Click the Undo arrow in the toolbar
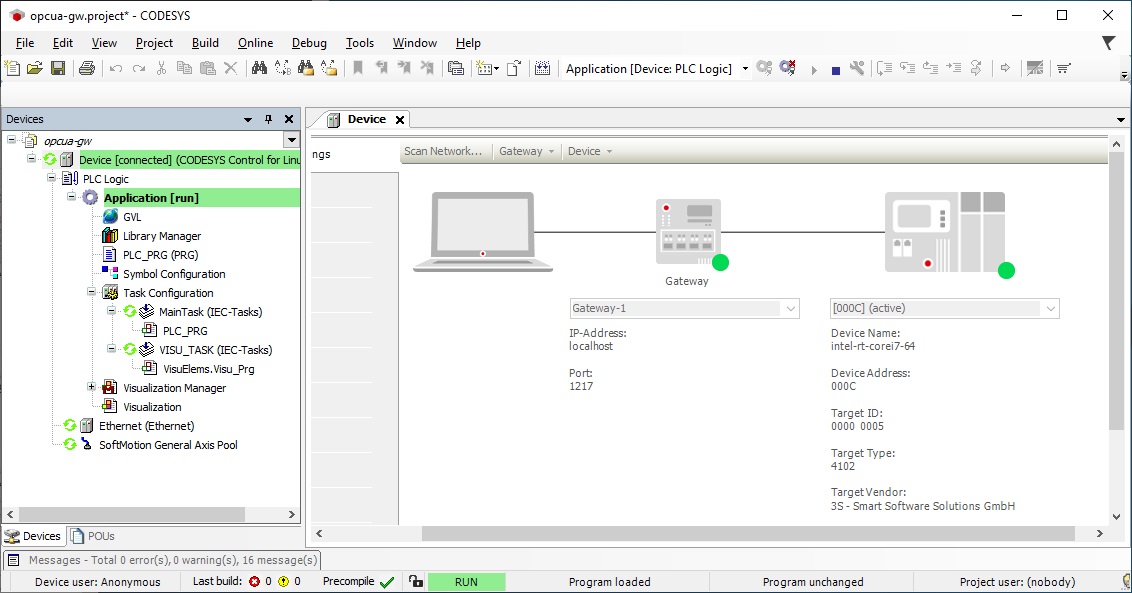 [116, 69]
